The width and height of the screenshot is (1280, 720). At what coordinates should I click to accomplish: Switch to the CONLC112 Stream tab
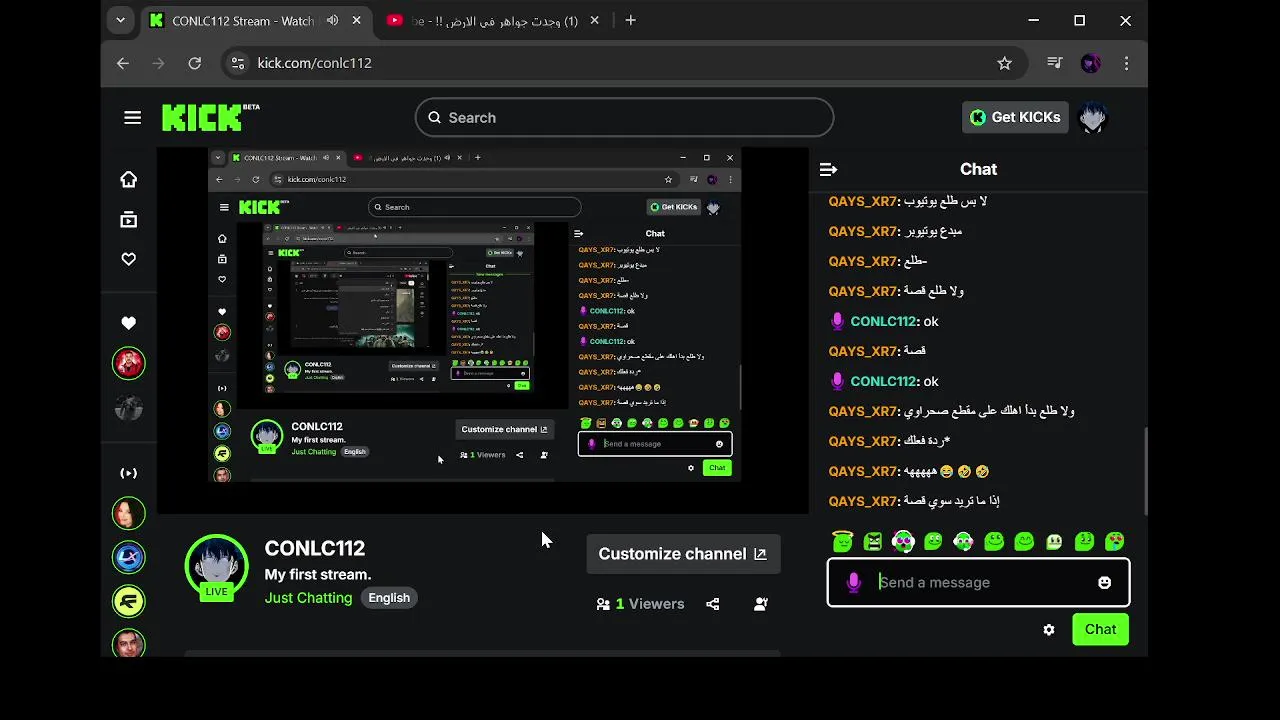[243, 20]
